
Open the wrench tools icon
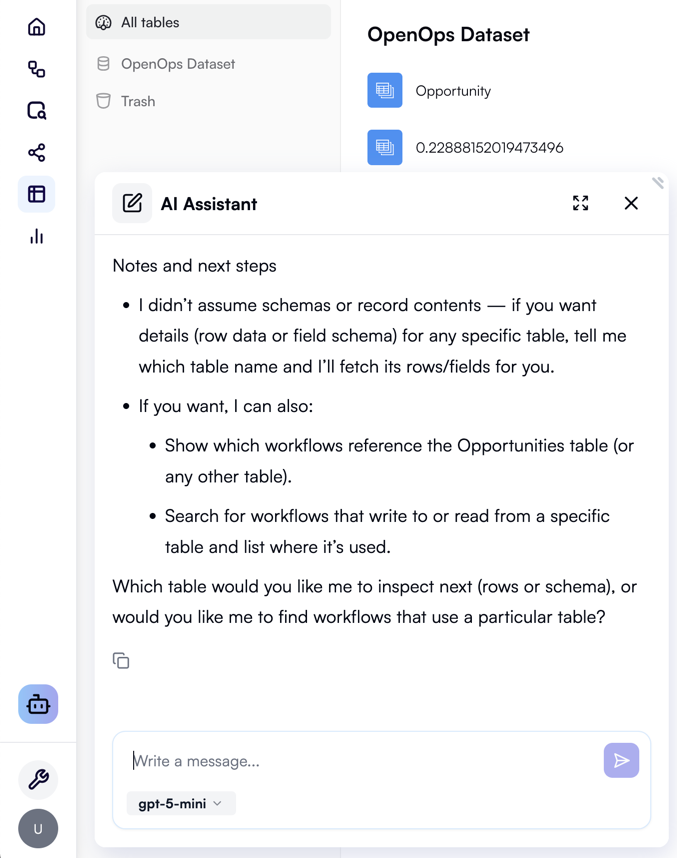[x=37, y=779]
